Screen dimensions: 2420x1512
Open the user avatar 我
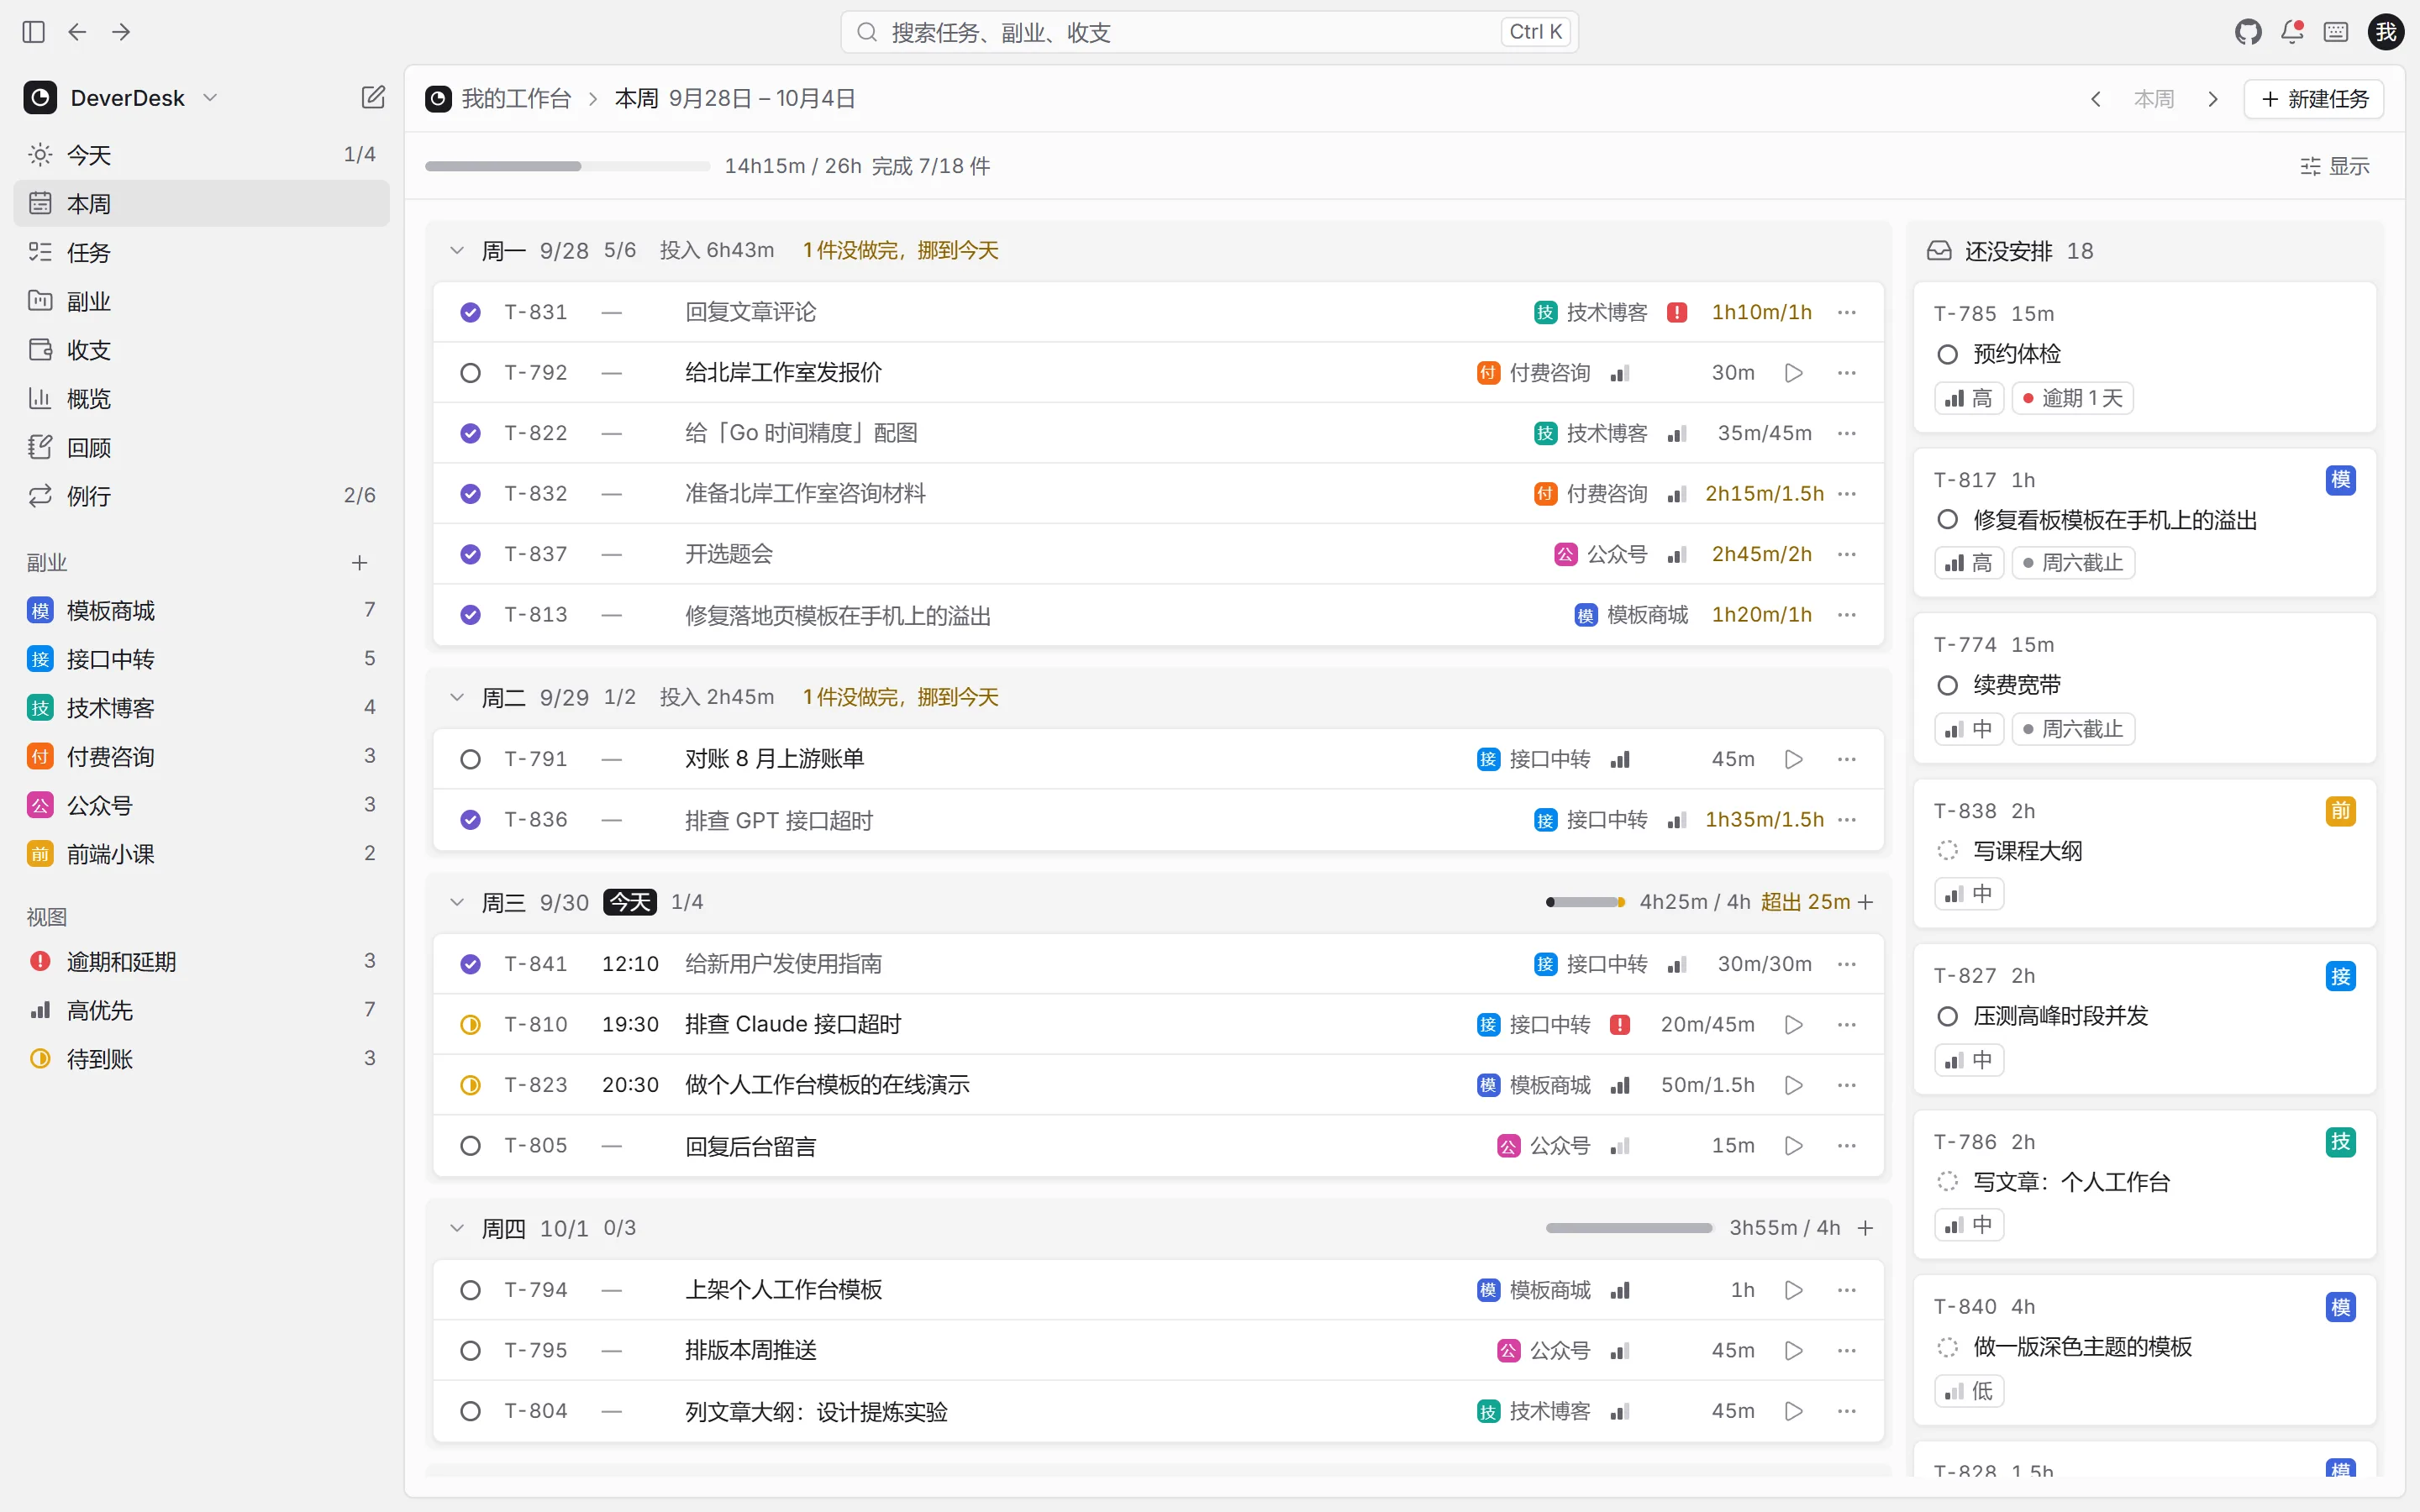click(x=2386, y=32)
